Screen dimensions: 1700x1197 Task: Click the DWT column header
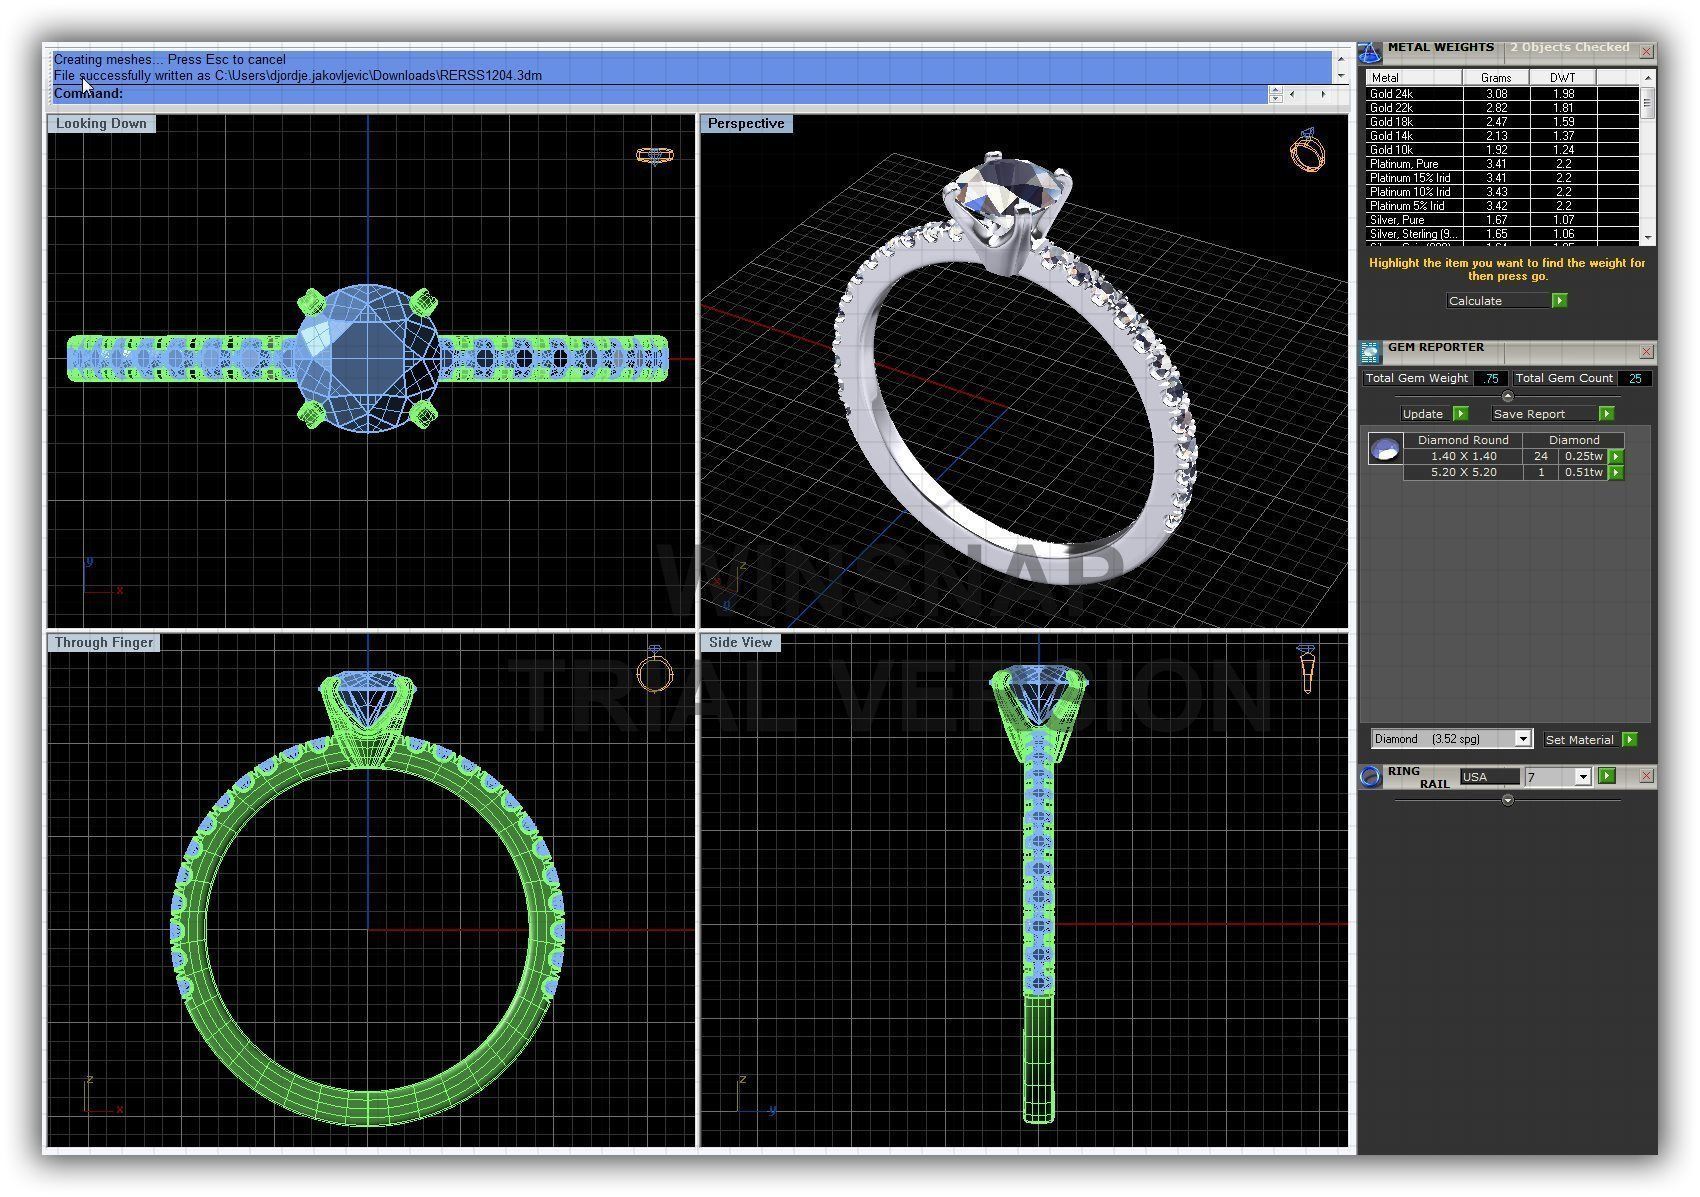pos(1563,78)
